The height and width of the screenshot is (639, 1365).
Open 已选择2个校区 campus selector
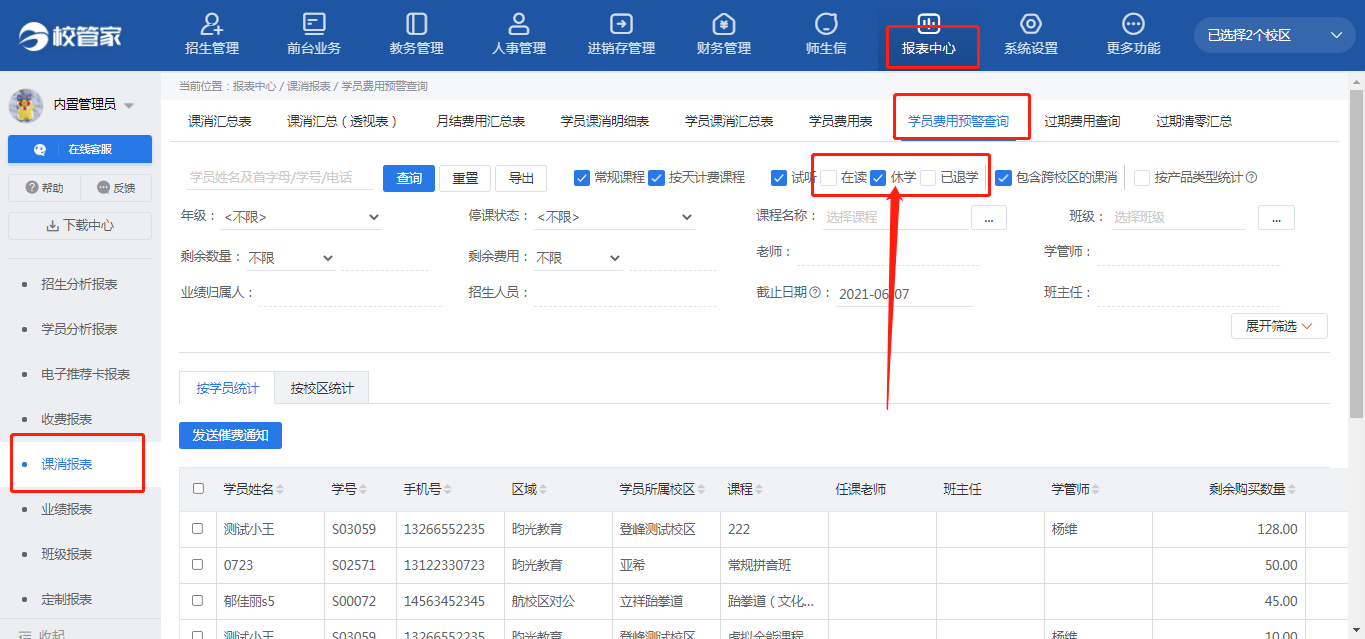[x=1275, y=35]
